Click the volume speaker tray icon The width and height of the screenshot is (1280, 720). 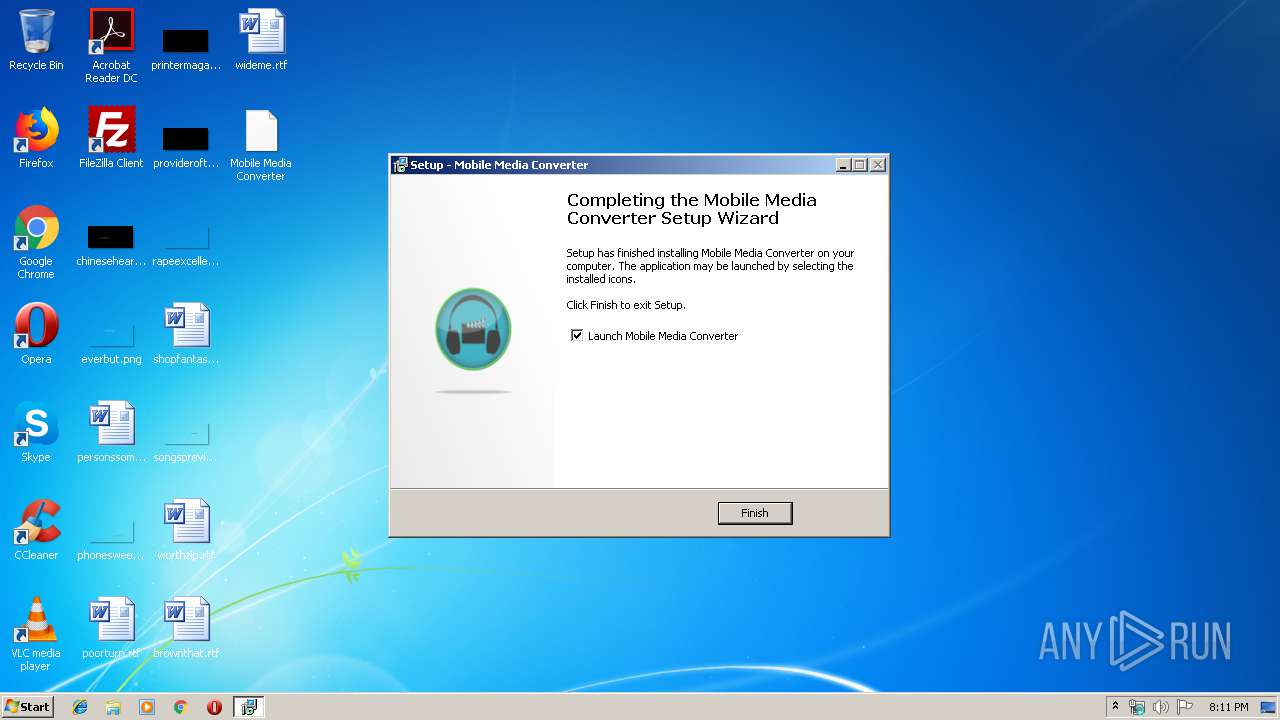coord(1161,707)
